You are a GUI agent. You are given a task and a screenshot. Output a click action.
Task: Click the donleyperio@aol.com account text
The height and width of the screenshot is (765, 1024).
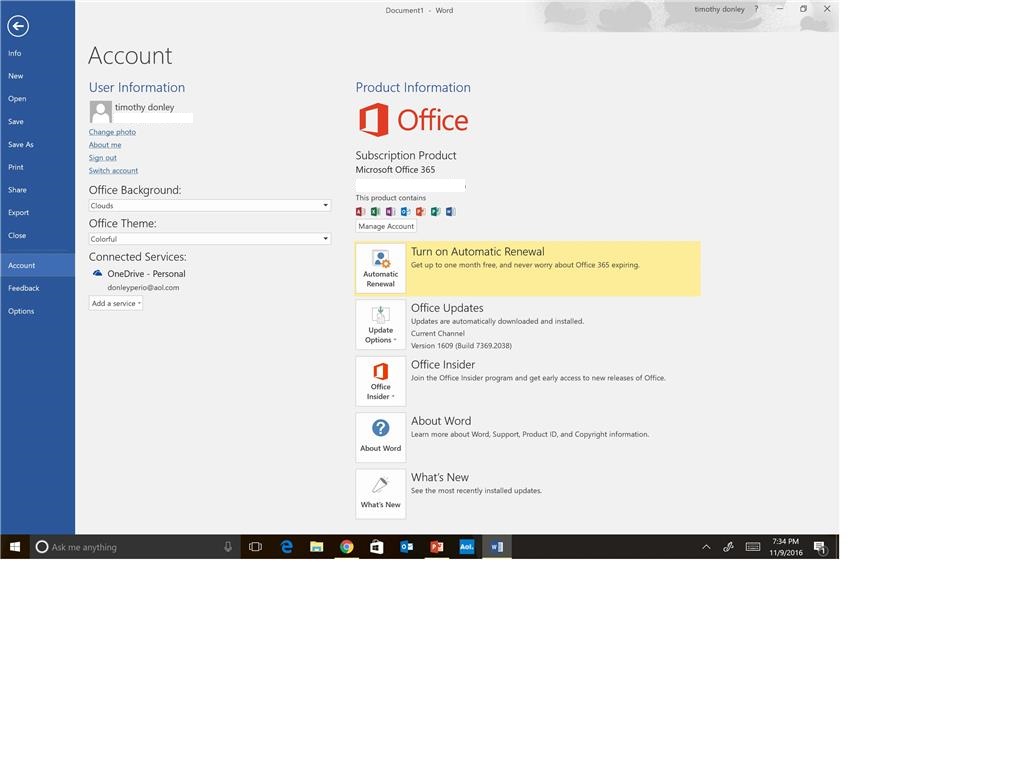pyautogui.click(x=143, y=287)
